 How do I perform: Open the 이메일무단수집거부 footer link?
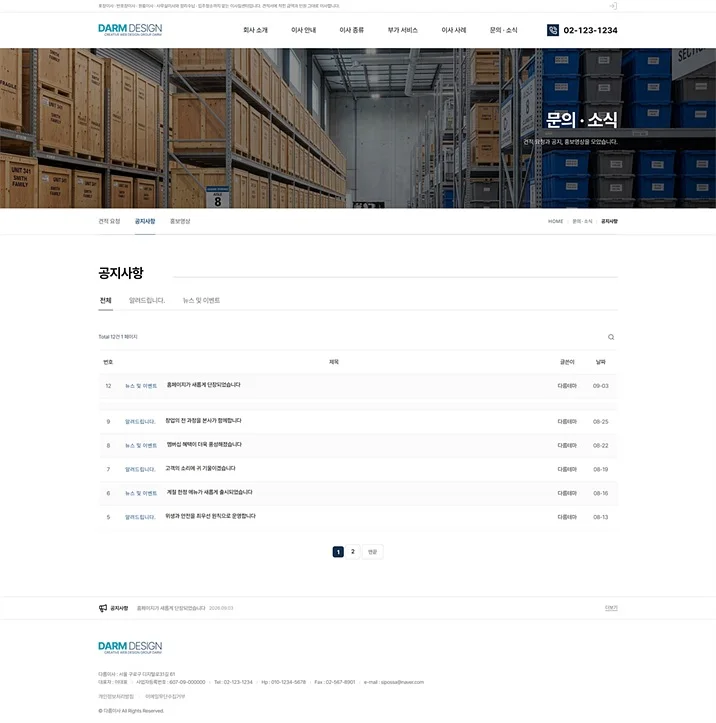click(x=165, y=697)
